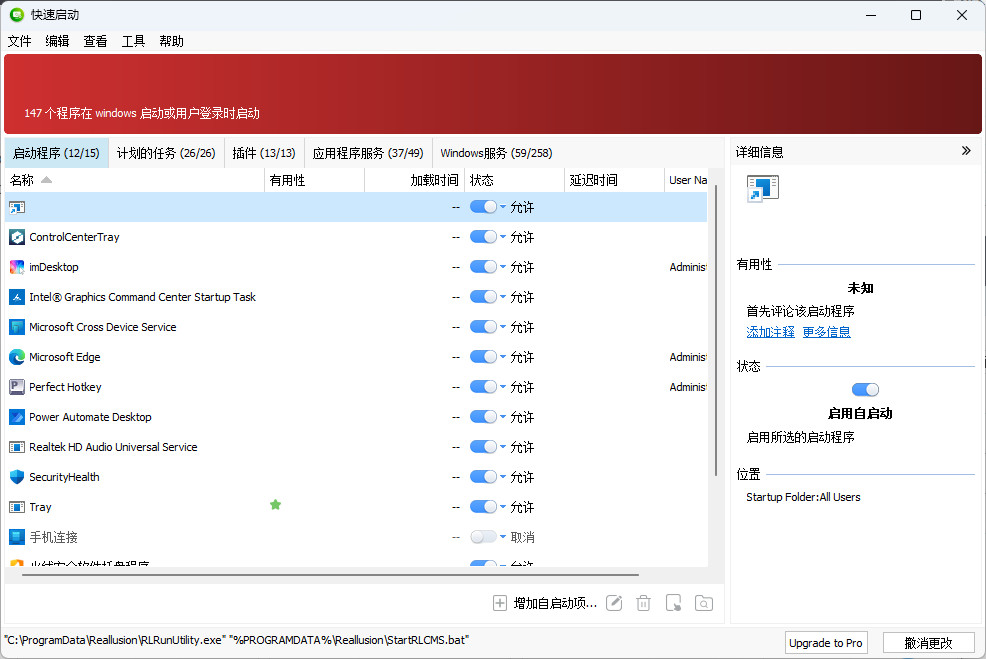
Task: Click the green usefulness star on Tray row
Action: [275, 504]
